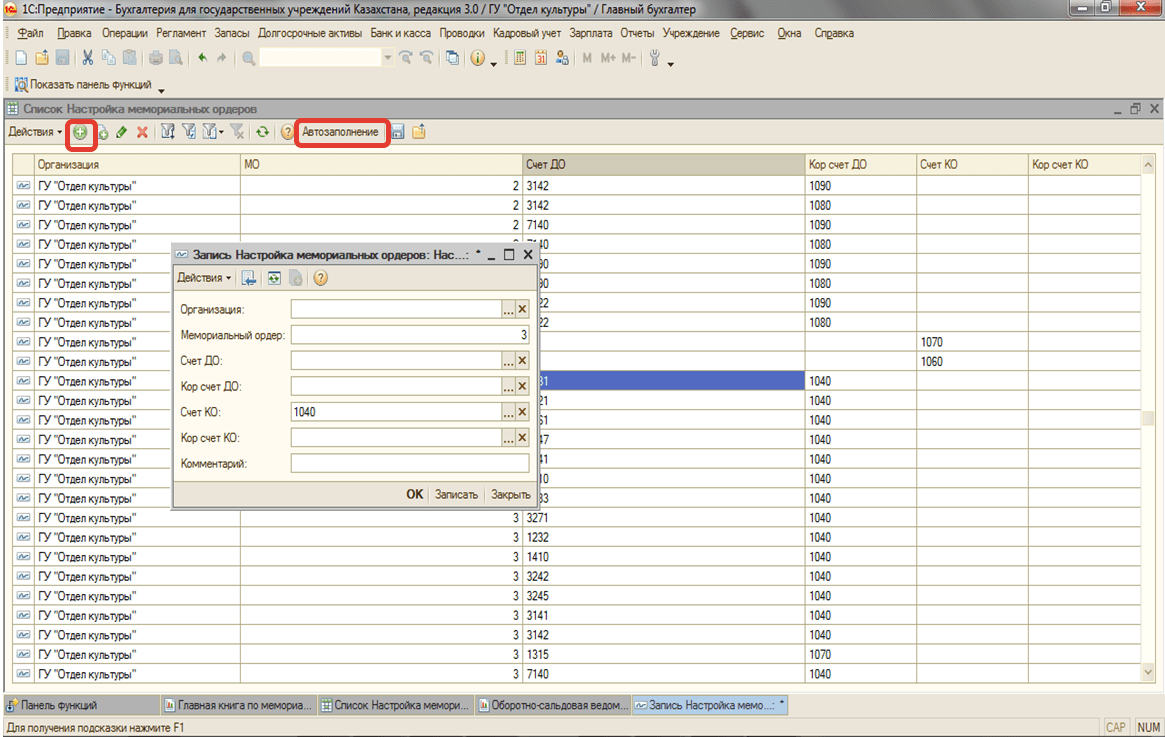This screenshot has height=737, width=1165.
Task: Clear the Счет КО field with X
Action: pyautogui.click(x=521, y=412)
